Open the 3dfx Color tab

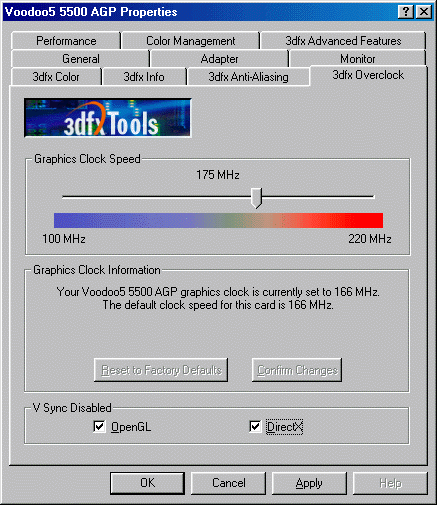pos(56,77)
